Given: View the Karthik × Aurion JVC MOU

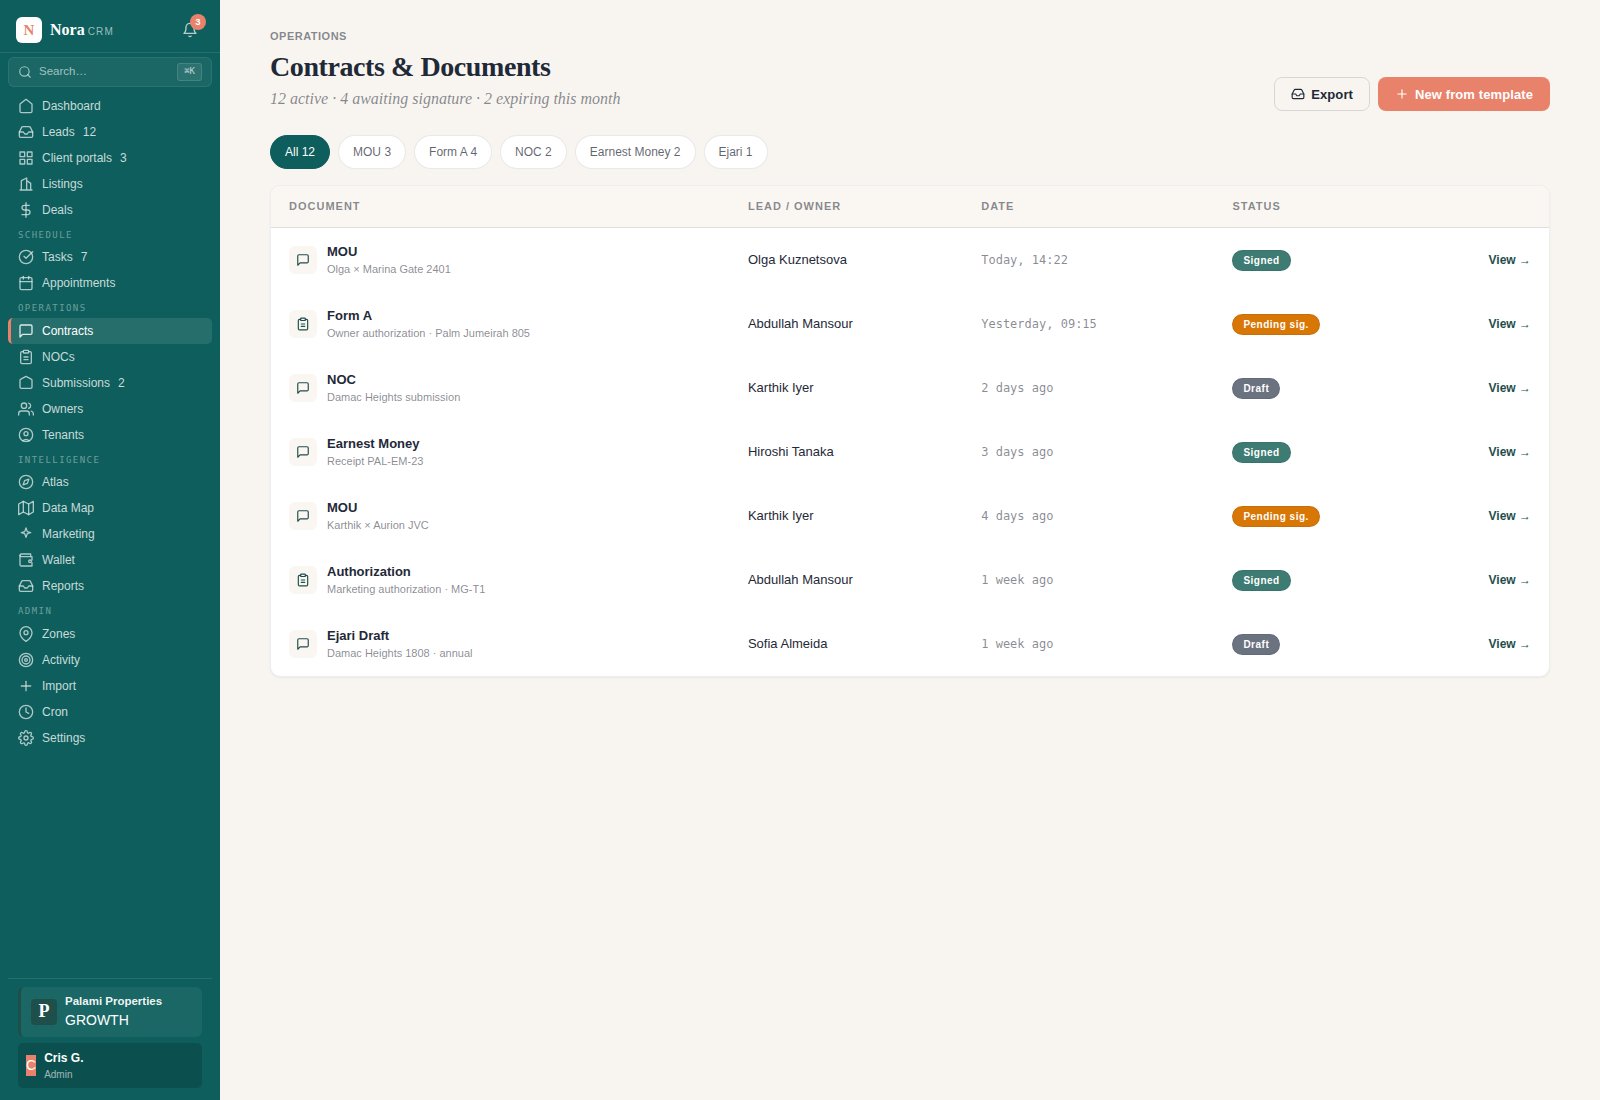Looking at the screenshot, I should click(1508, 516).
